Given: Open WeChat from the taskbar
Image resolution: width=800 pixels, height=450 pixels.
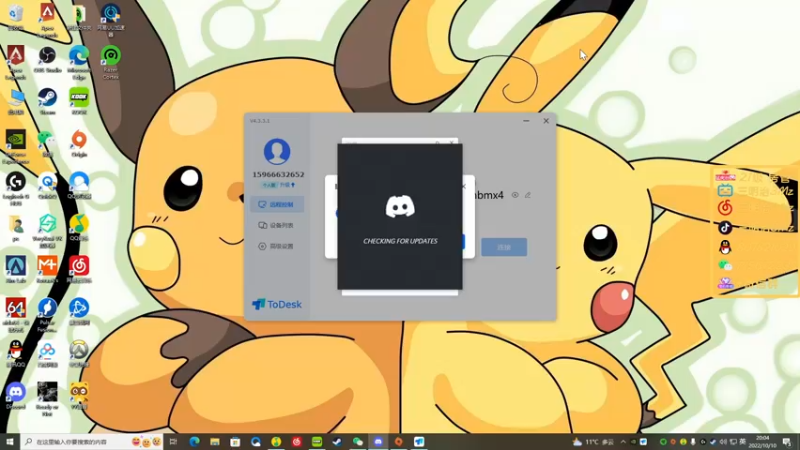Looking at the screenshot, I should click(358, 441).
